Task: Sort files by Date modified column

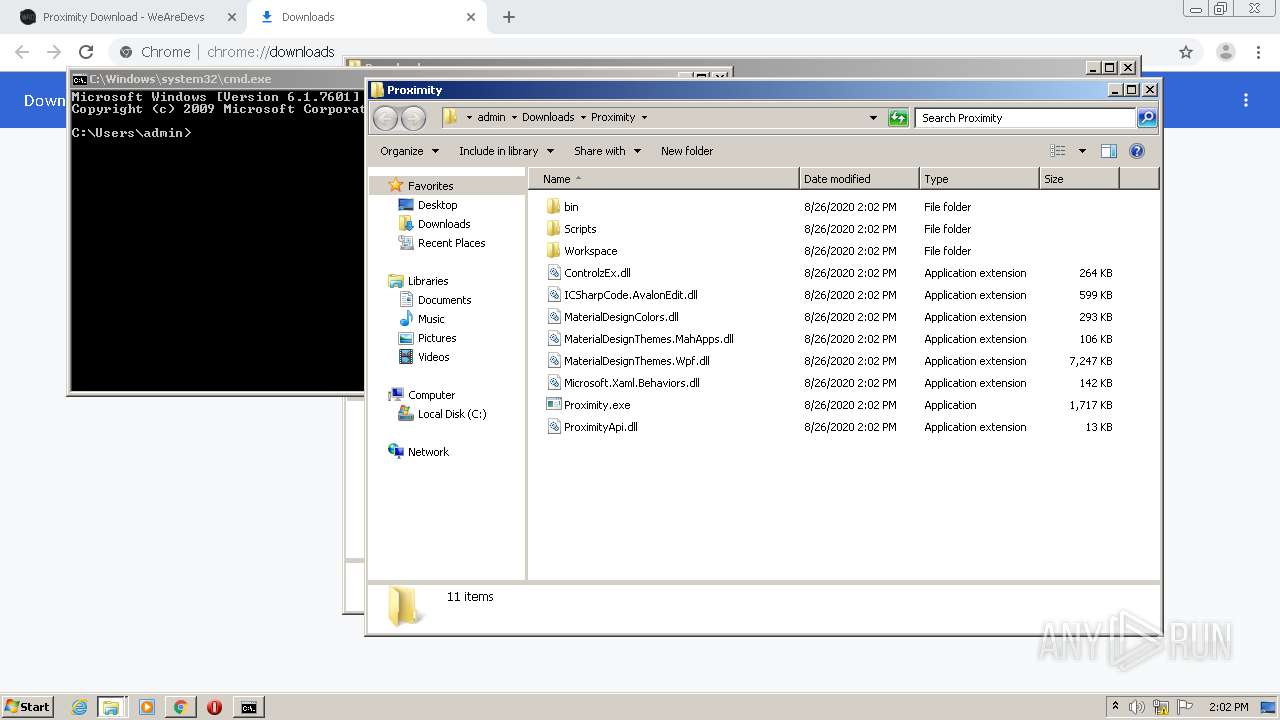Action: 859,179
